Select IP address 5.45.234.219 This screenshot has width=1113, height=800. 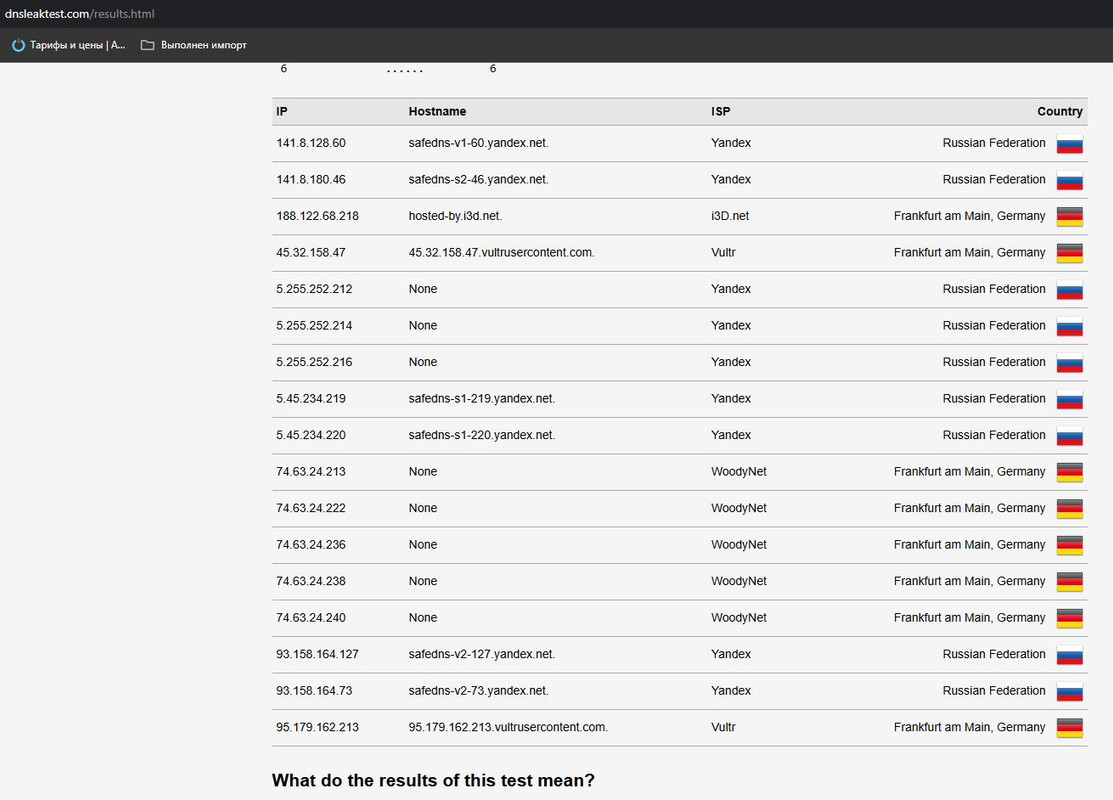311,399
